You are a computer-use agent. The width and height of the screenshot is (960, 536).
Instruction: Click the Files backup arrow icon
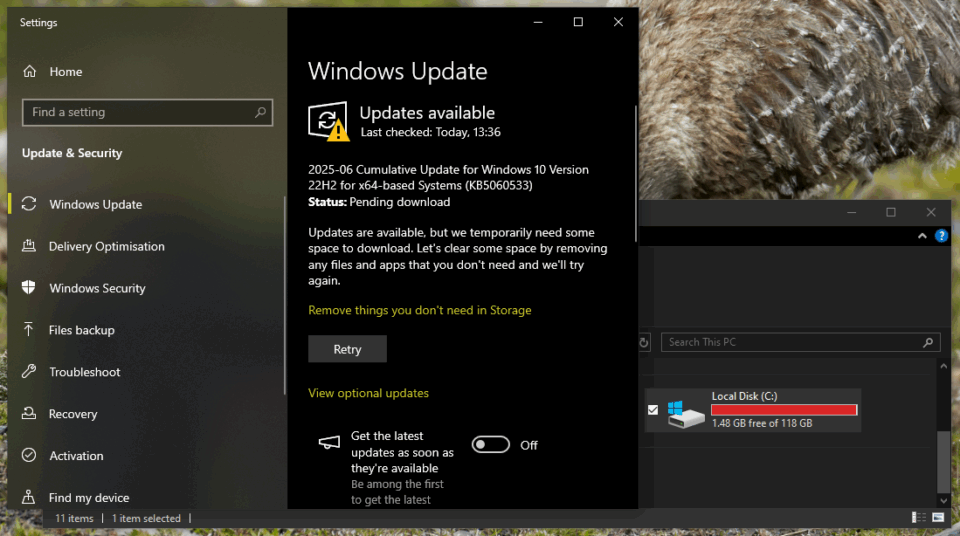pyautogui.click(x=29, y=330)
